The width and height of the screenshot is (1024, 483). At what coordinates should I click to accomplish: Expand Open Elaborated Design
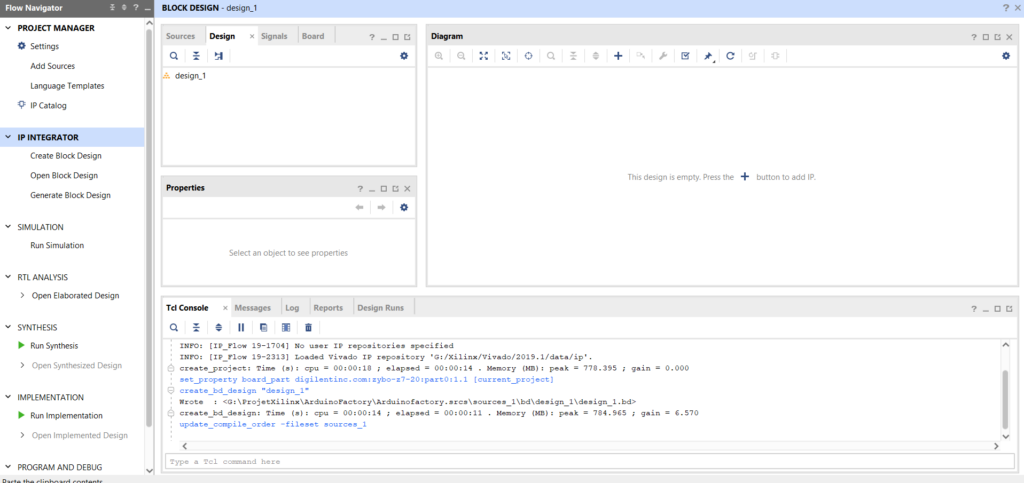23,296
